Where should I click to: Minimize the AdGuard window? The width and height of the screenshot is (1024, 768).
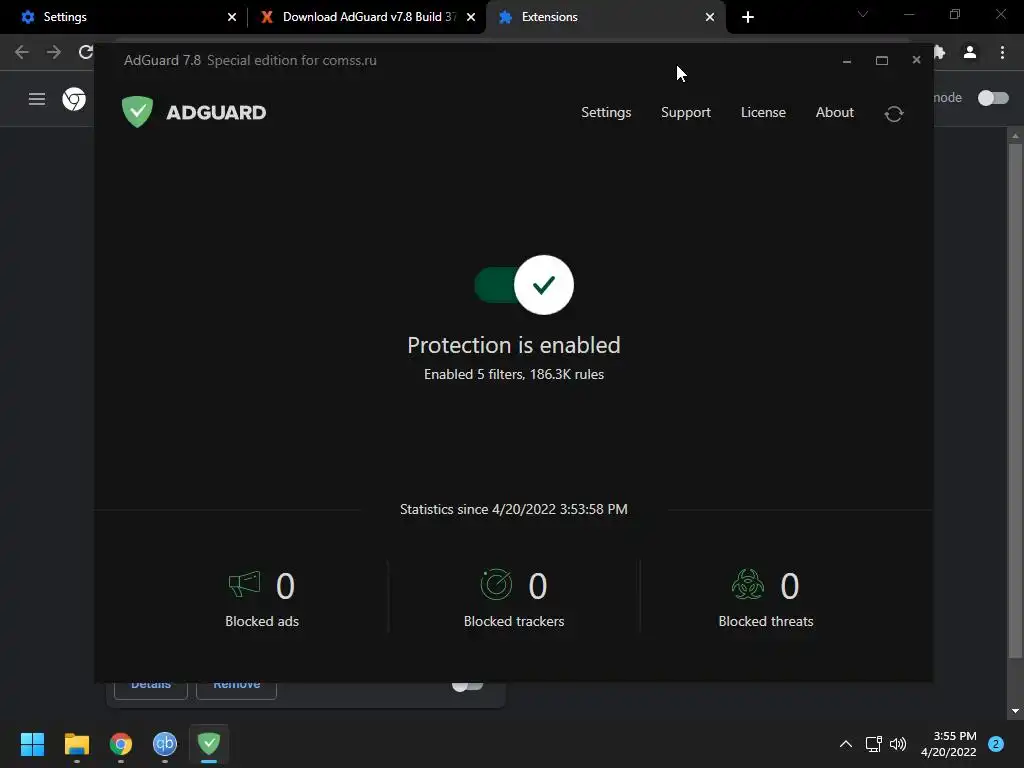pos(847,61)
